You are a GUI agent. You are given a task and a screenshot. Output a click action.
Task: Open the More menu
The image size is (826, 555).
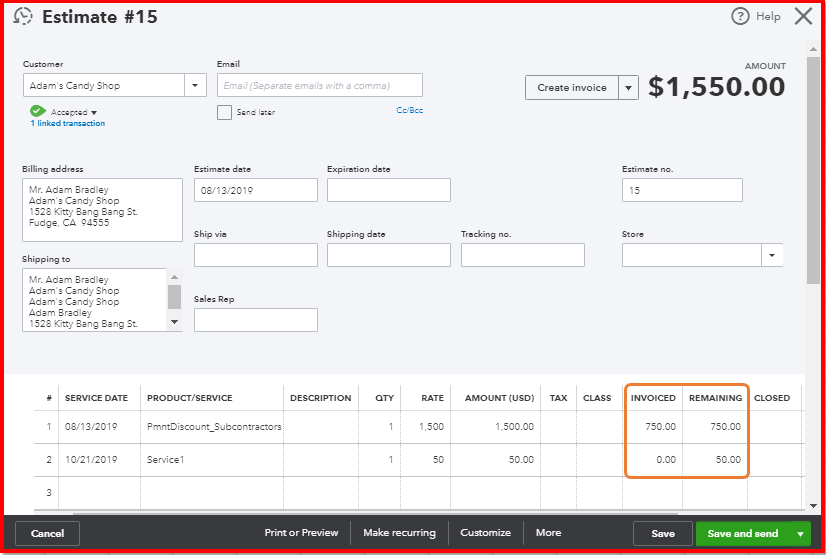coord(548,533)
